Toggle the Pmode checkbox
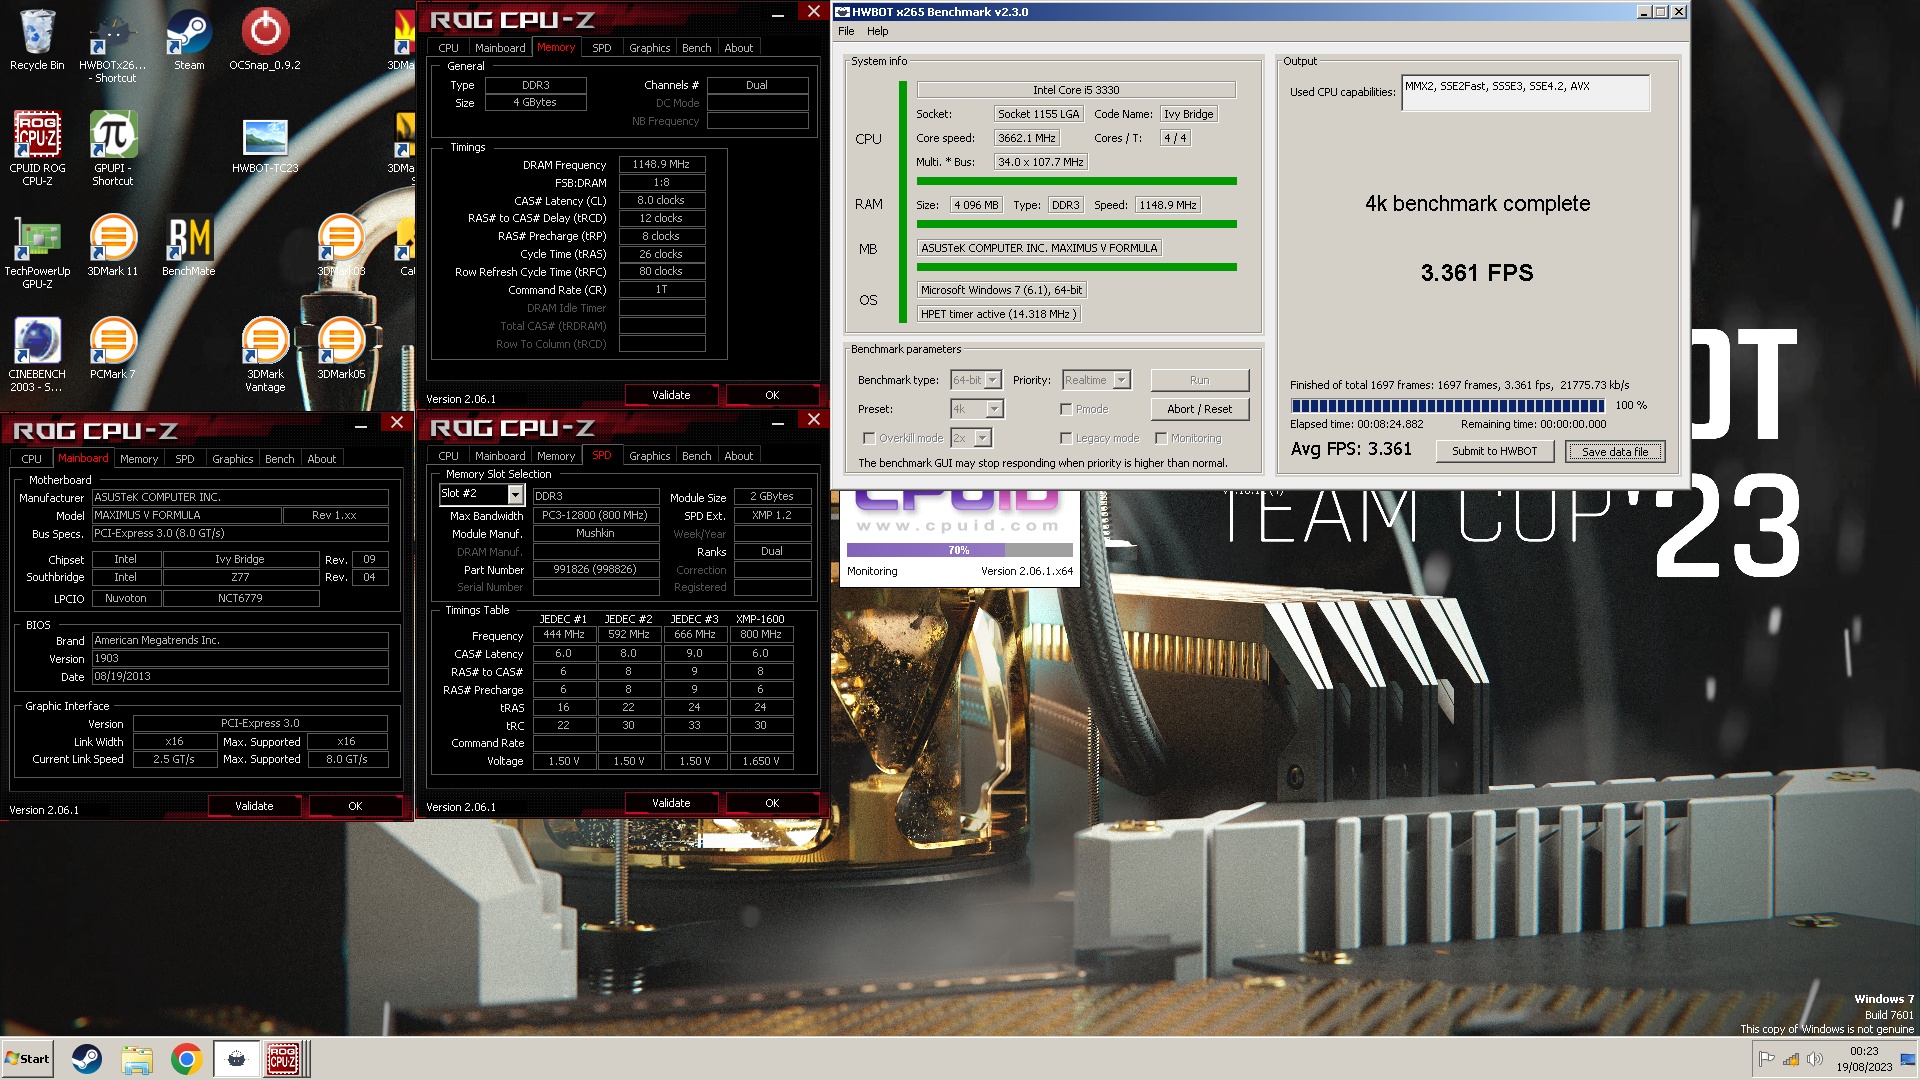Viewport: 1920px width, 1080px height. (1066, 409)
